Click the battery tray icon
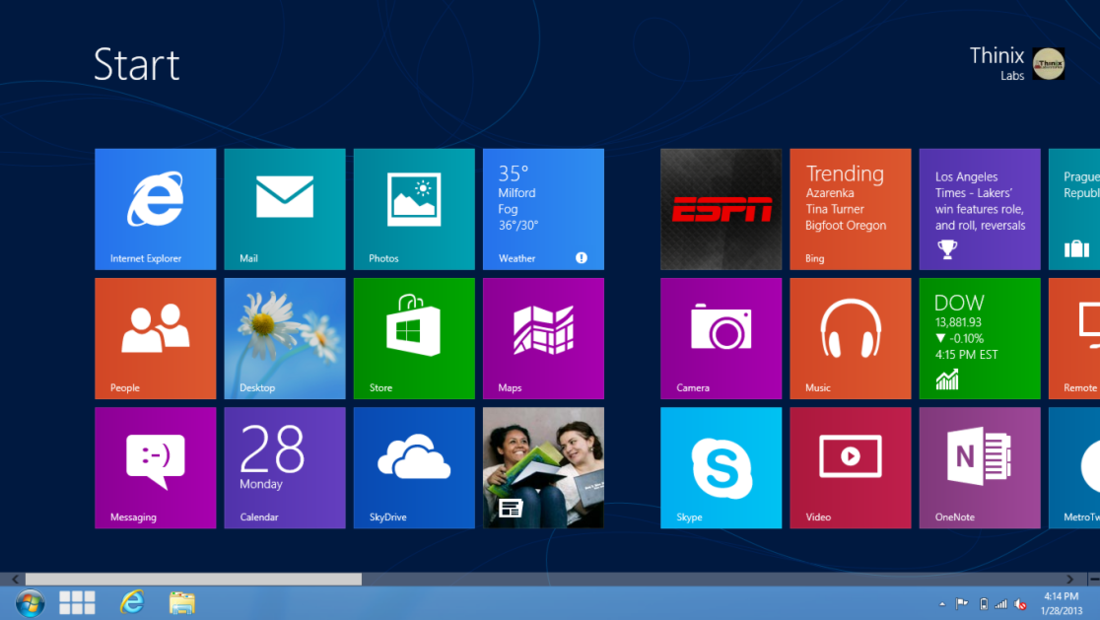This screenshot has width=1100, height=620. [x=984, y=604]
